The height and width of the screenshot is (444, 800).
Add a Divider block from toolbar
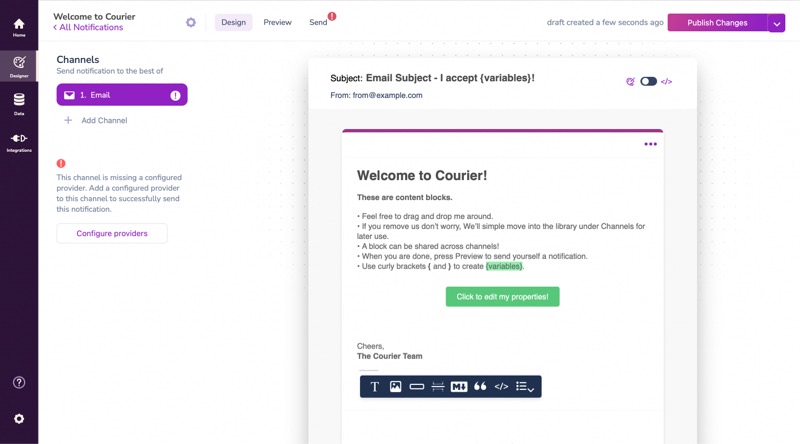tap(438, 387)
